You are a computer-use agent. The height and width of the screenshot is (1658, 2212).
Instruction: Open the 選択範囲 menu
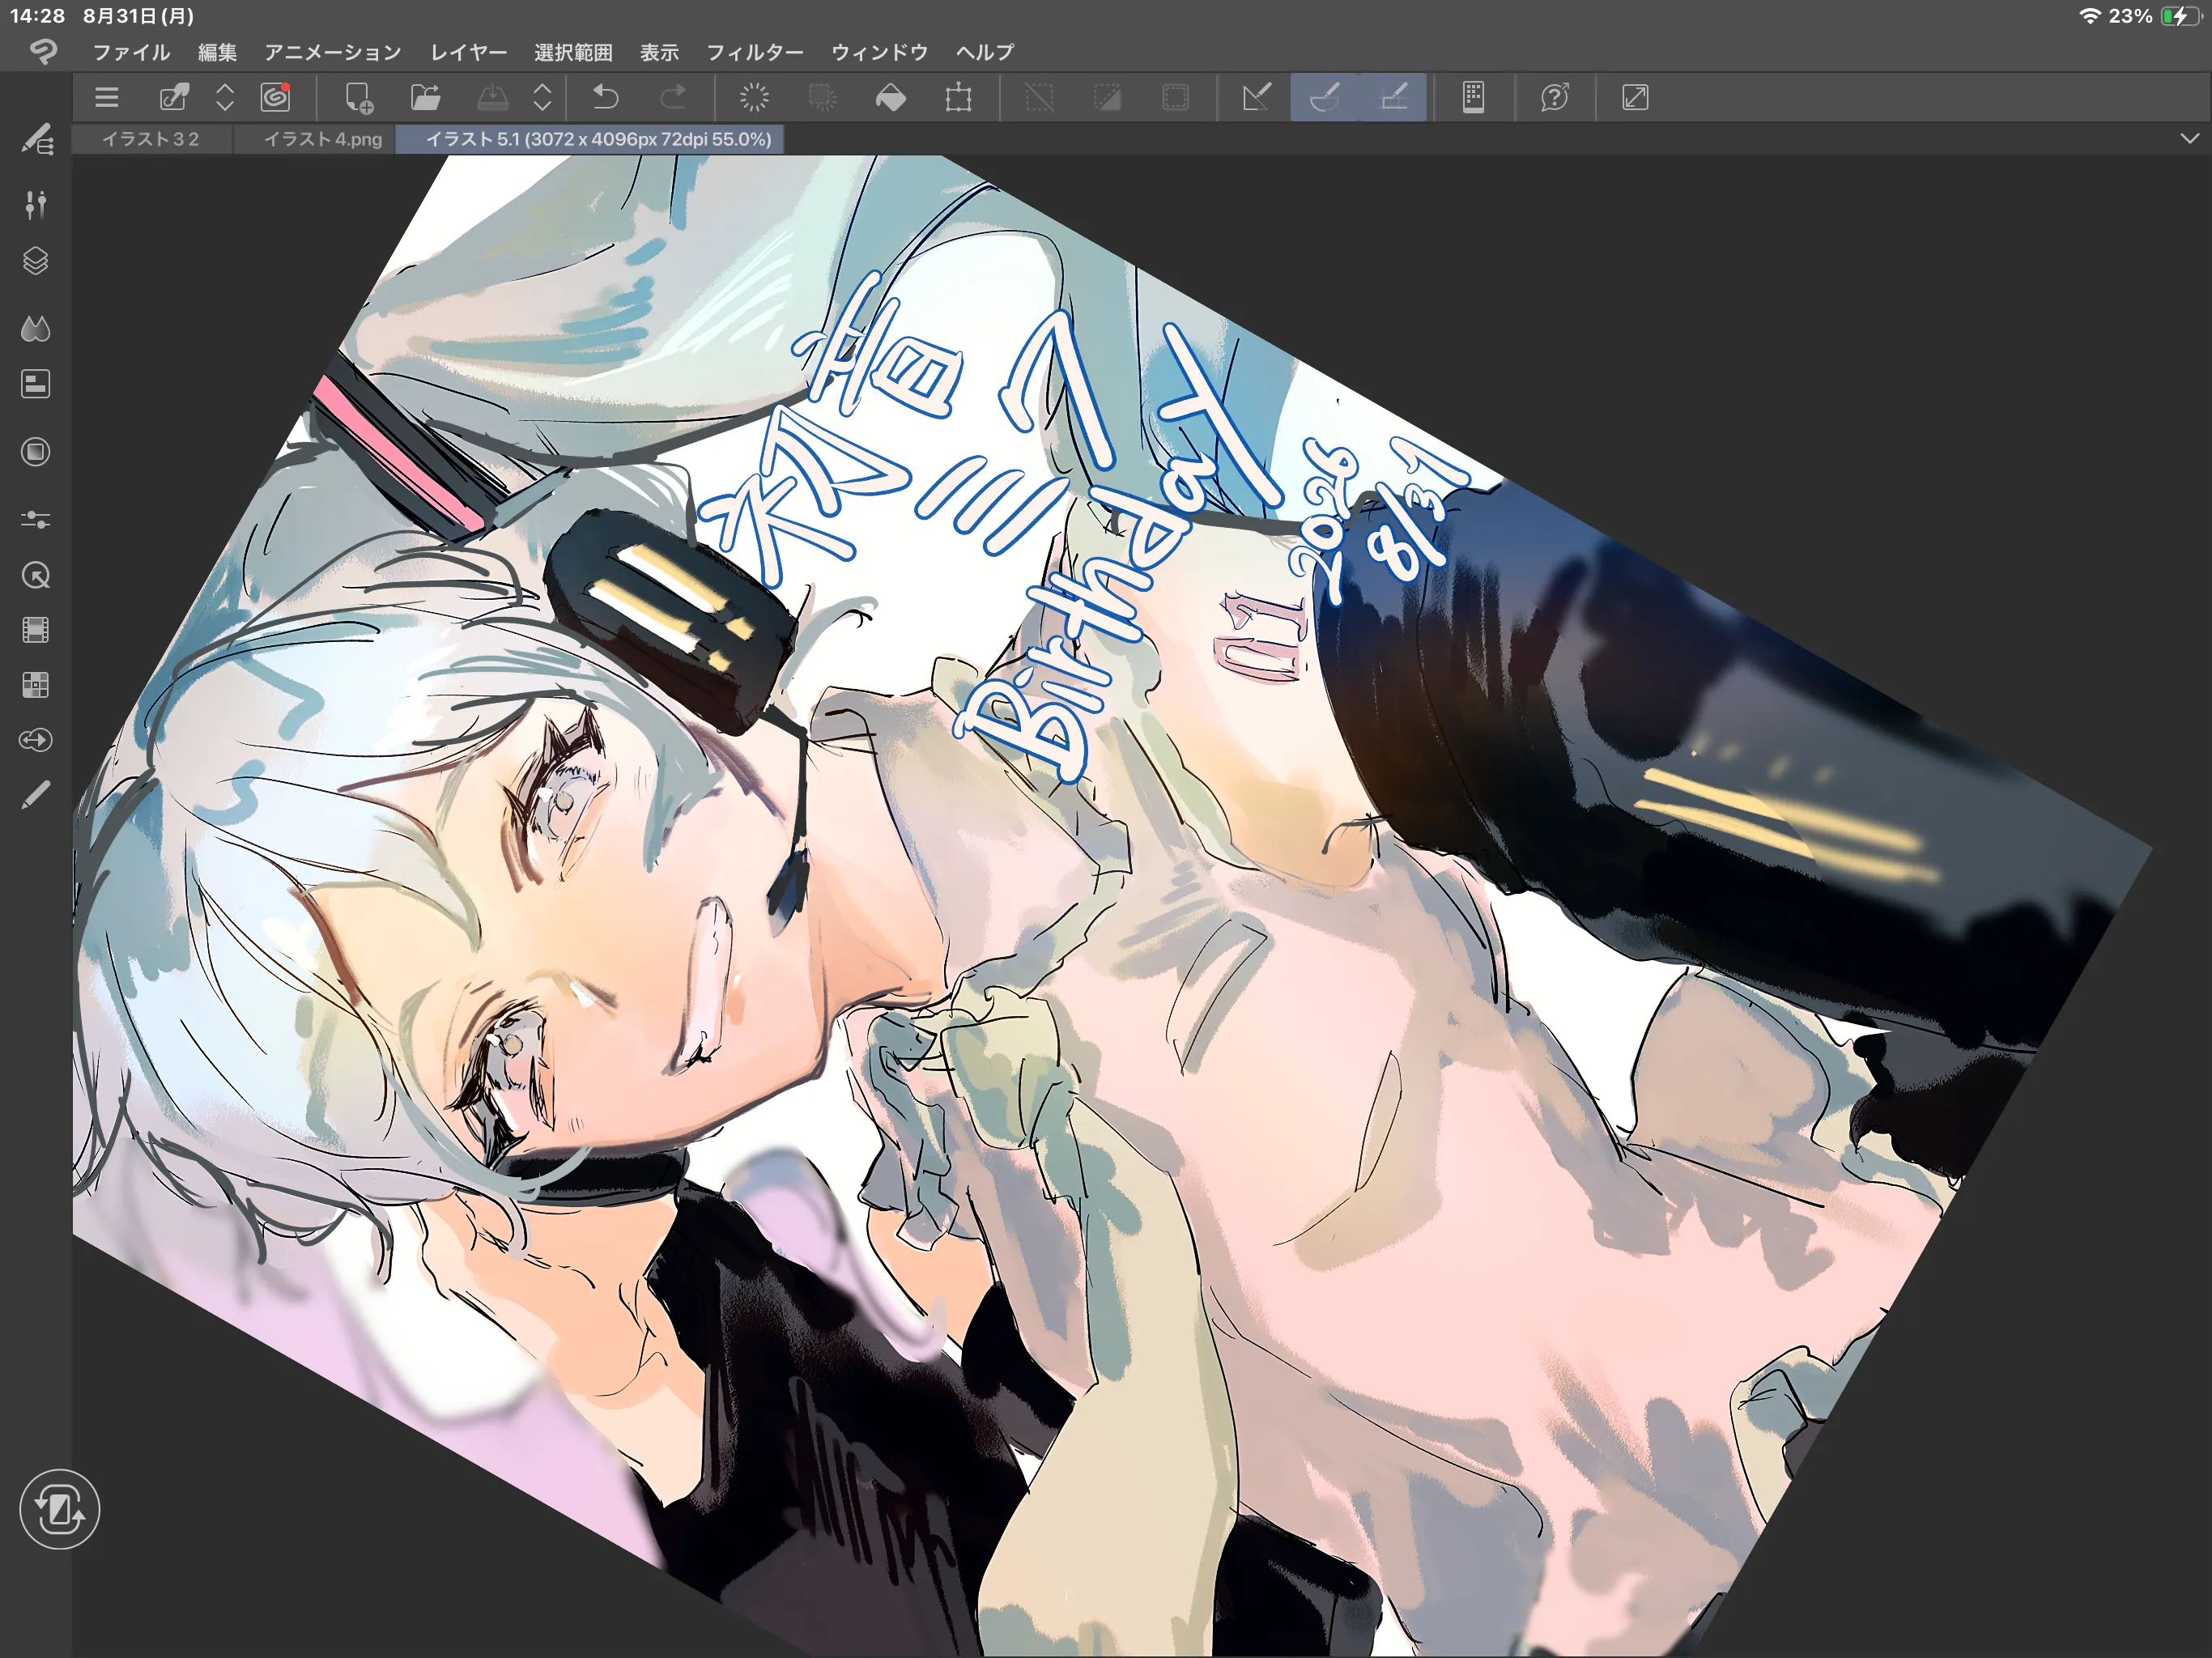coord(573,52)
